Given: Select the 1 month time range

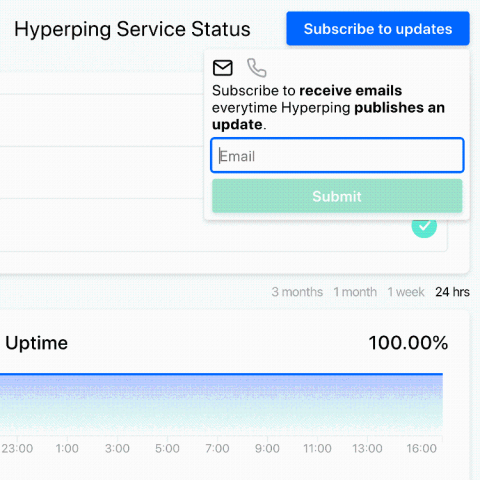Looking at the screenshot, I should (355, 292).
